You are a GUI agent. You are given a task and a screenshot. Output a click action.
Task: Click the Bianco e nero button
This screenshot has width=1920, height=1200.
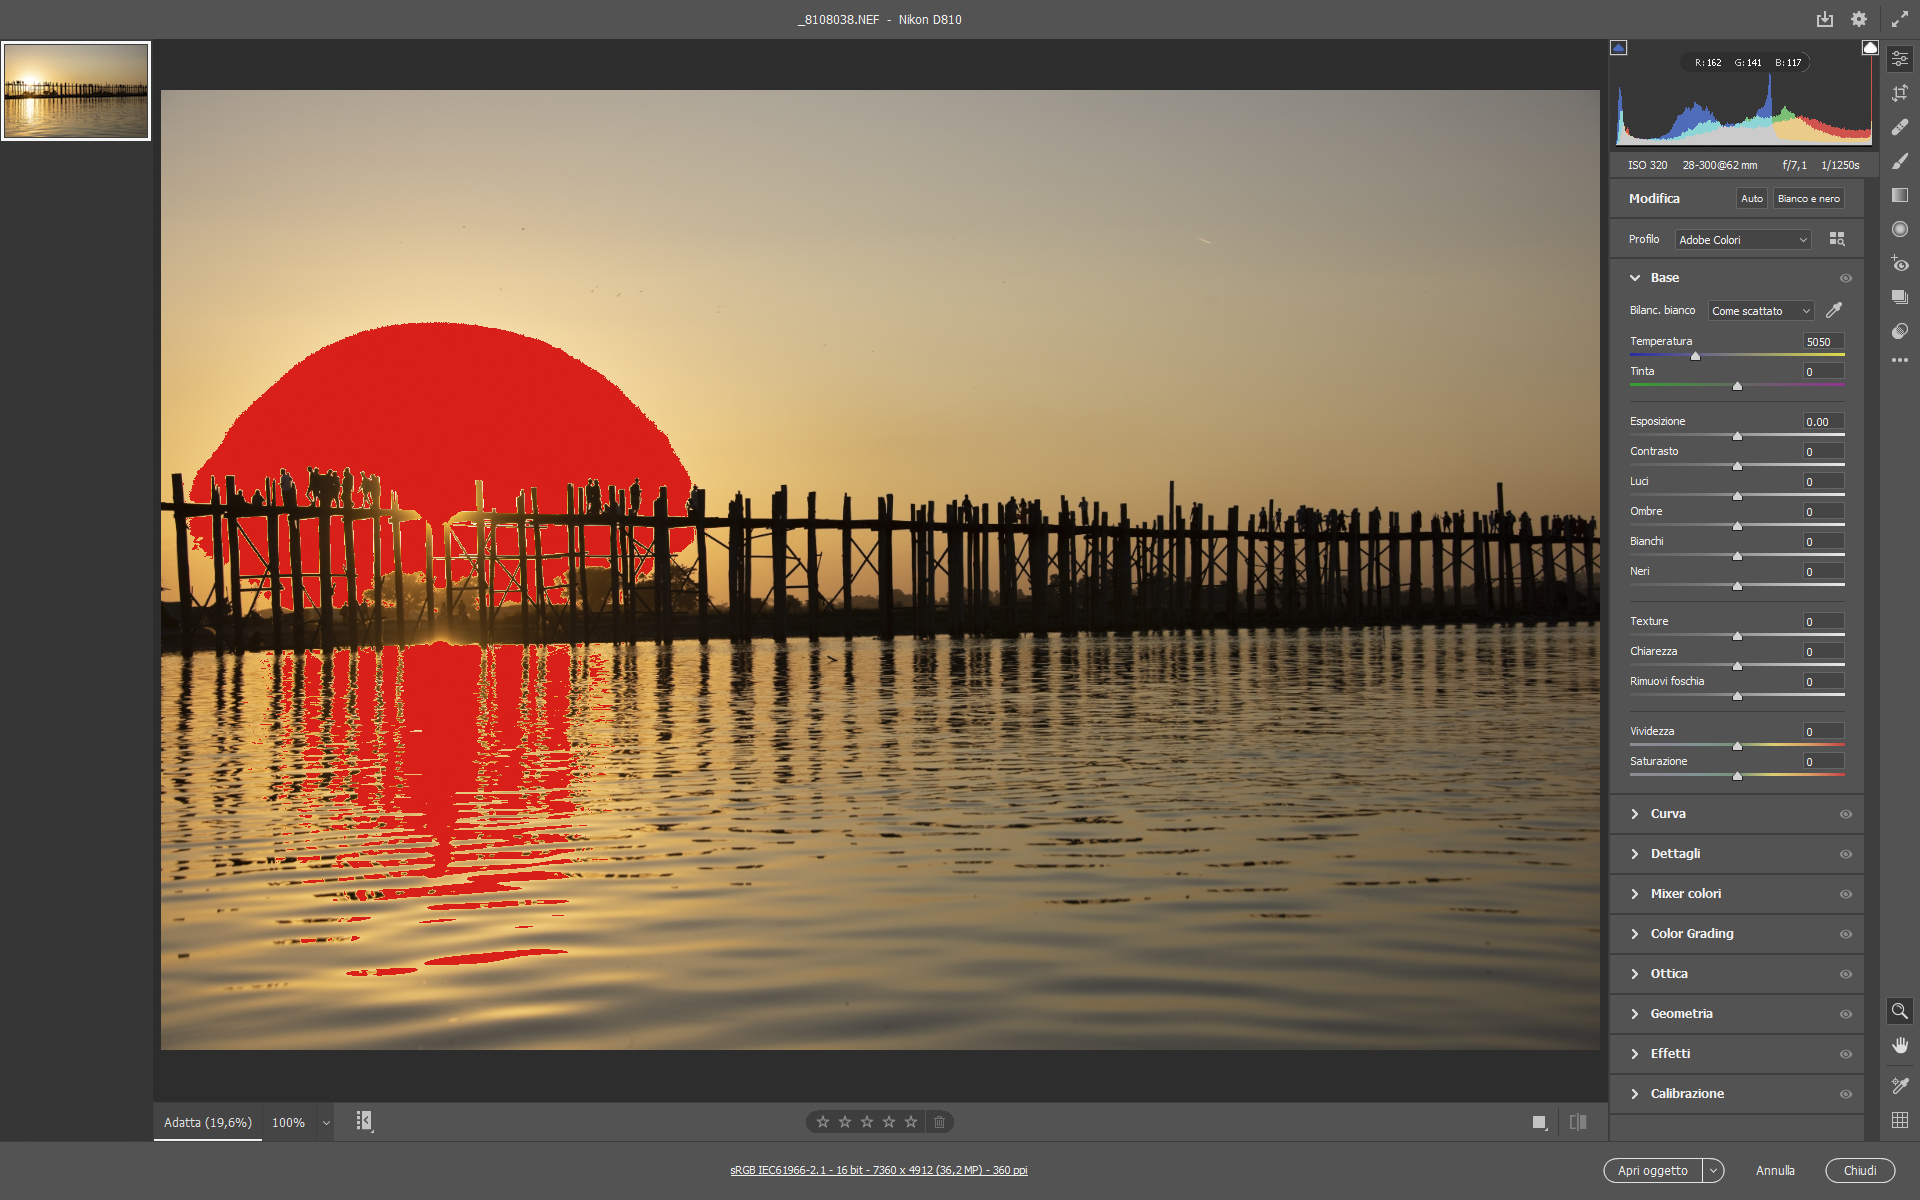1808,198
